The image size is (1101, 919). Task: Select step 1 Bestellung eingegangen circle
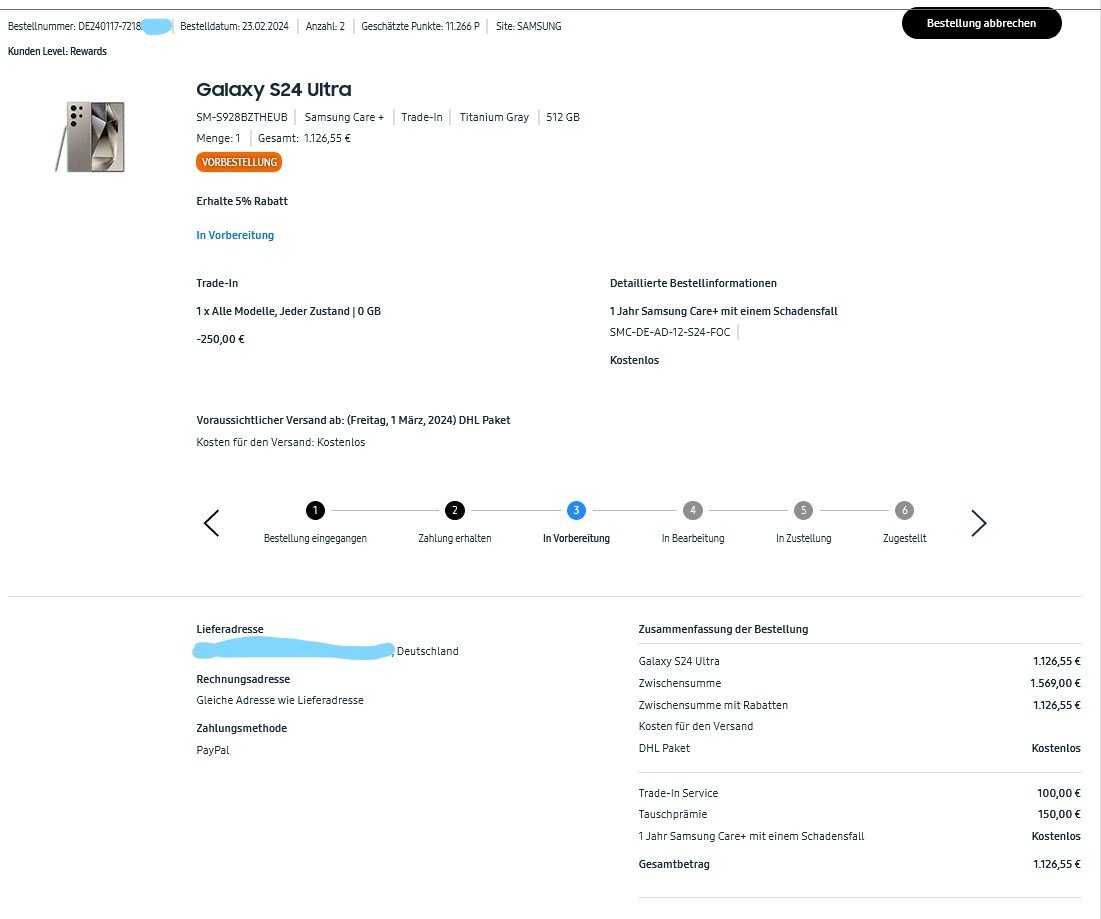tap(315, 510)
